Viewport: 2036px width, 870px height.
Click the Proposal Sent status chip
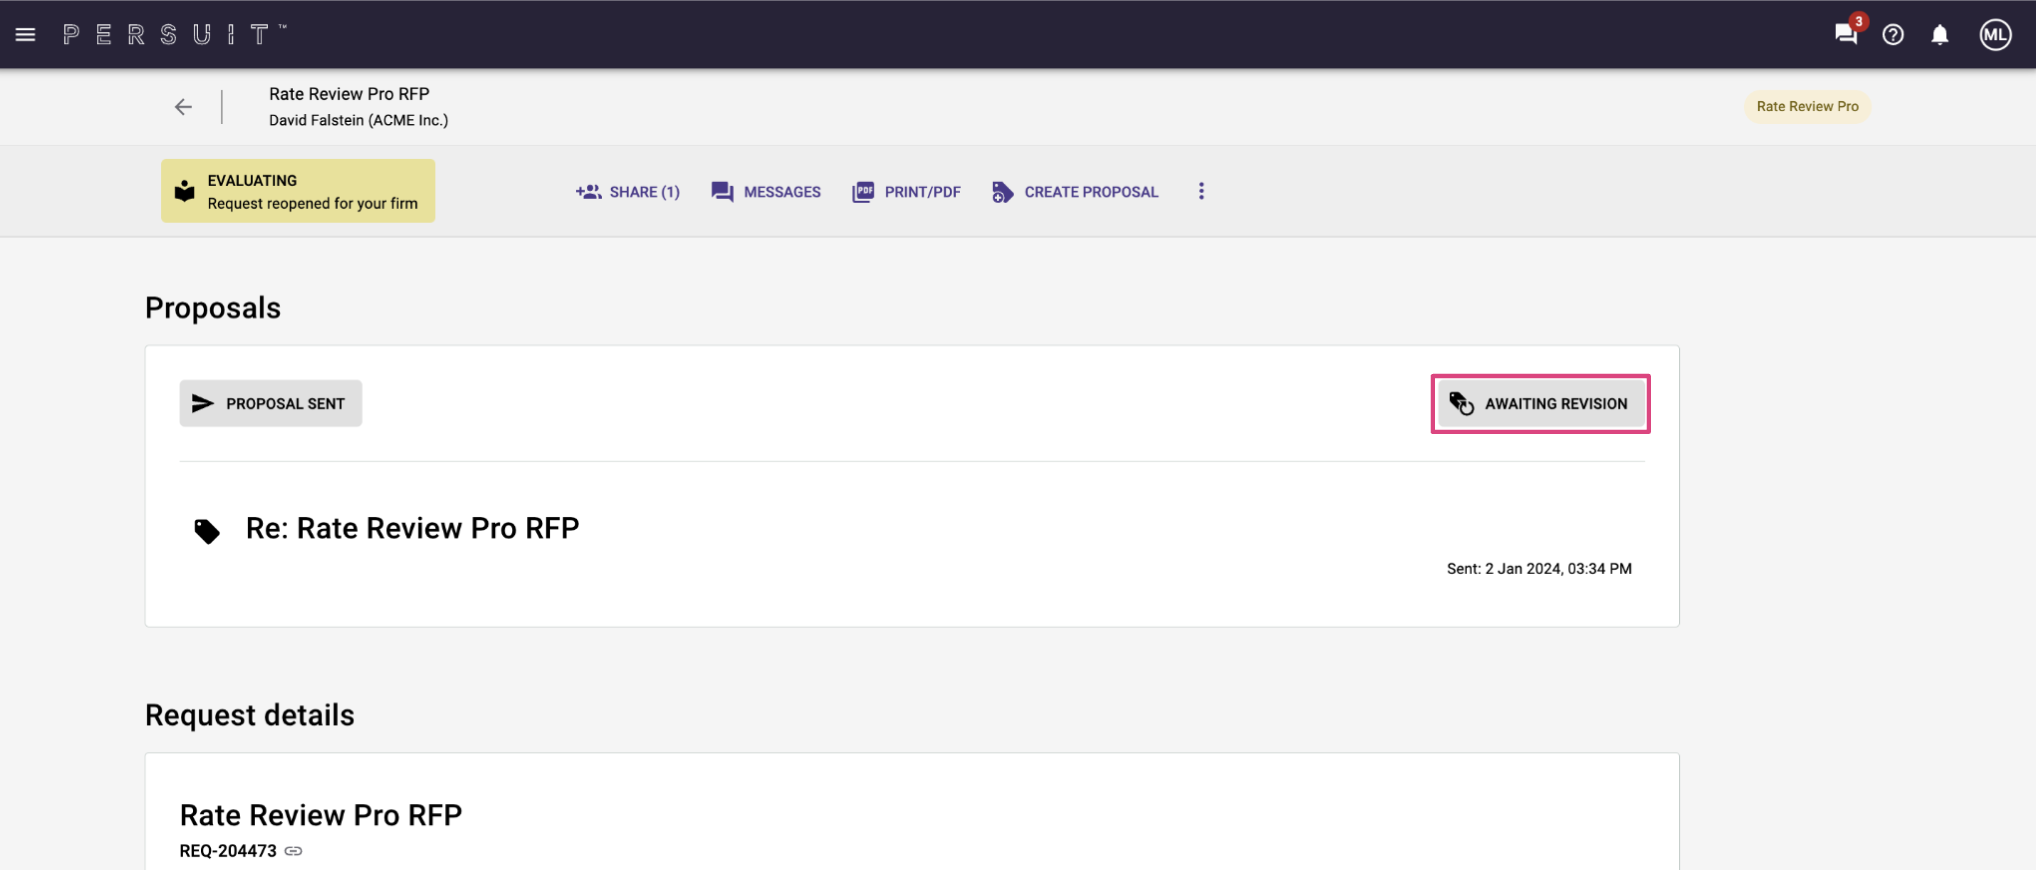point(271,403)
